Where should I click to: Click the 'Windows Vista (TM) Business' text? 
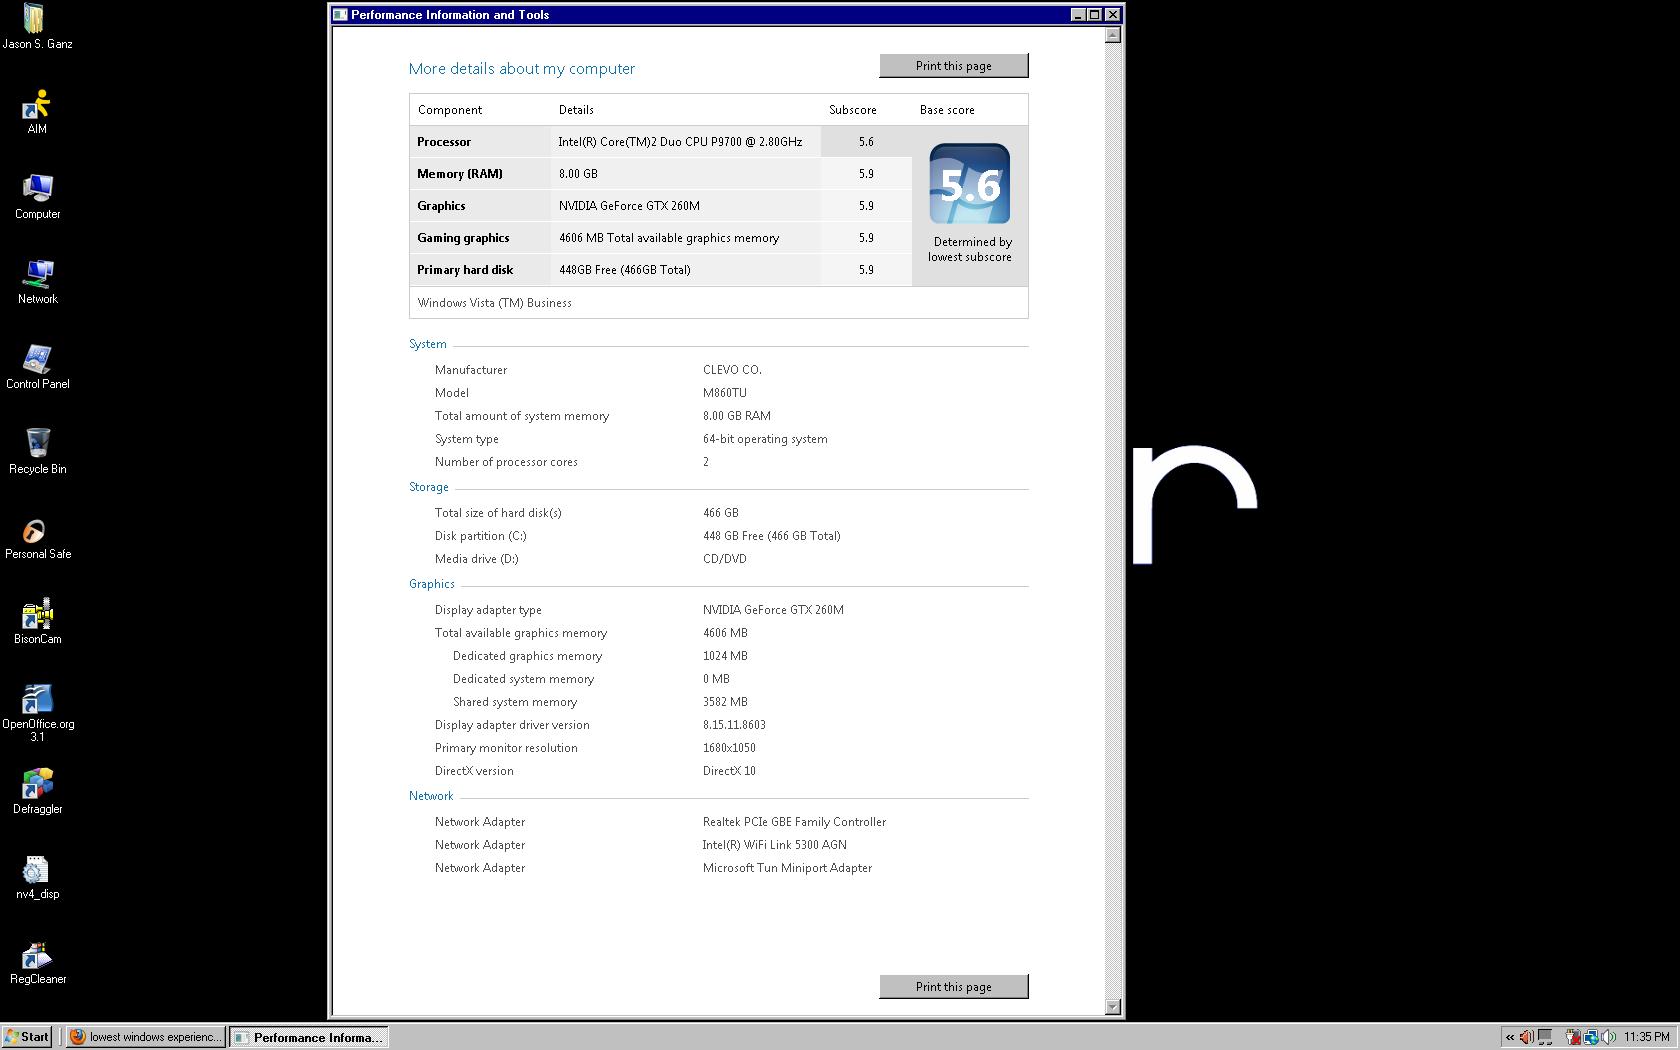tap(495, 303)
